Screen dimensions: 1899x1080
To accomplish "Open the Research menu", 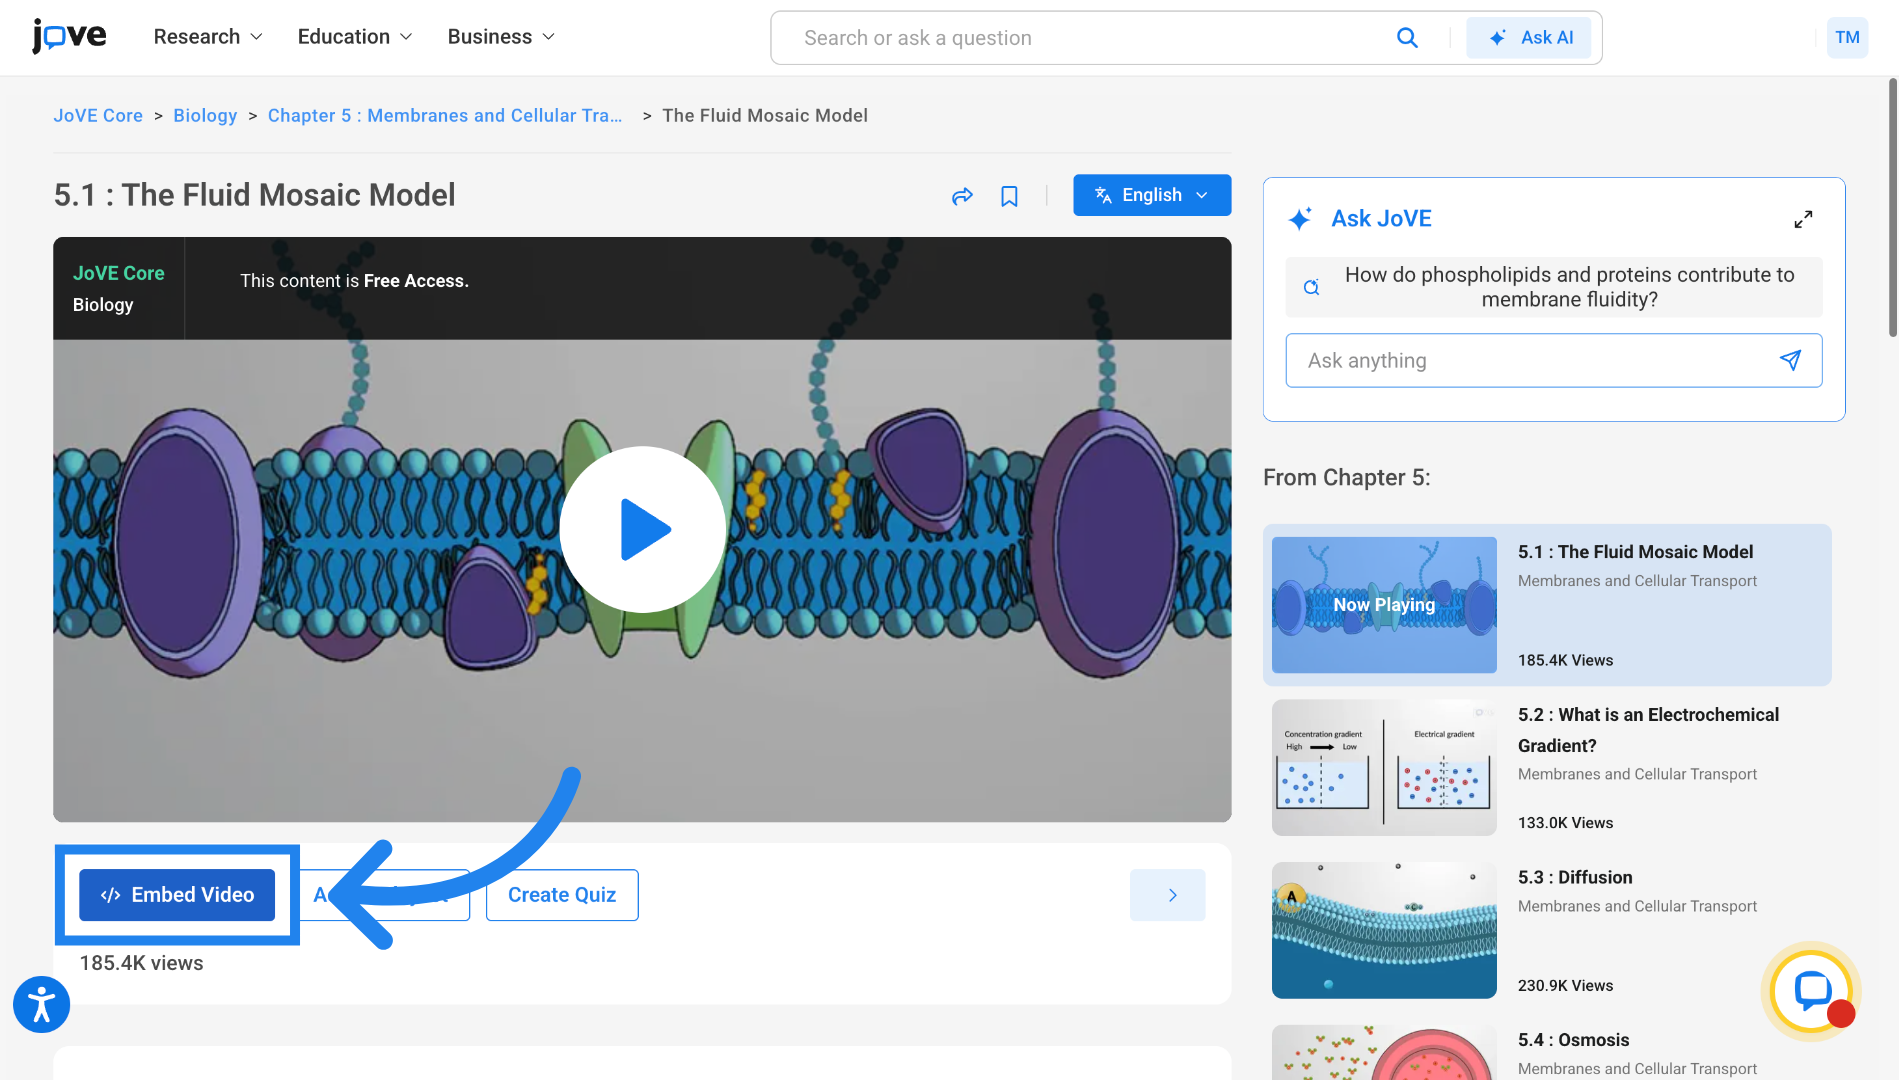I will pos(208,37).
